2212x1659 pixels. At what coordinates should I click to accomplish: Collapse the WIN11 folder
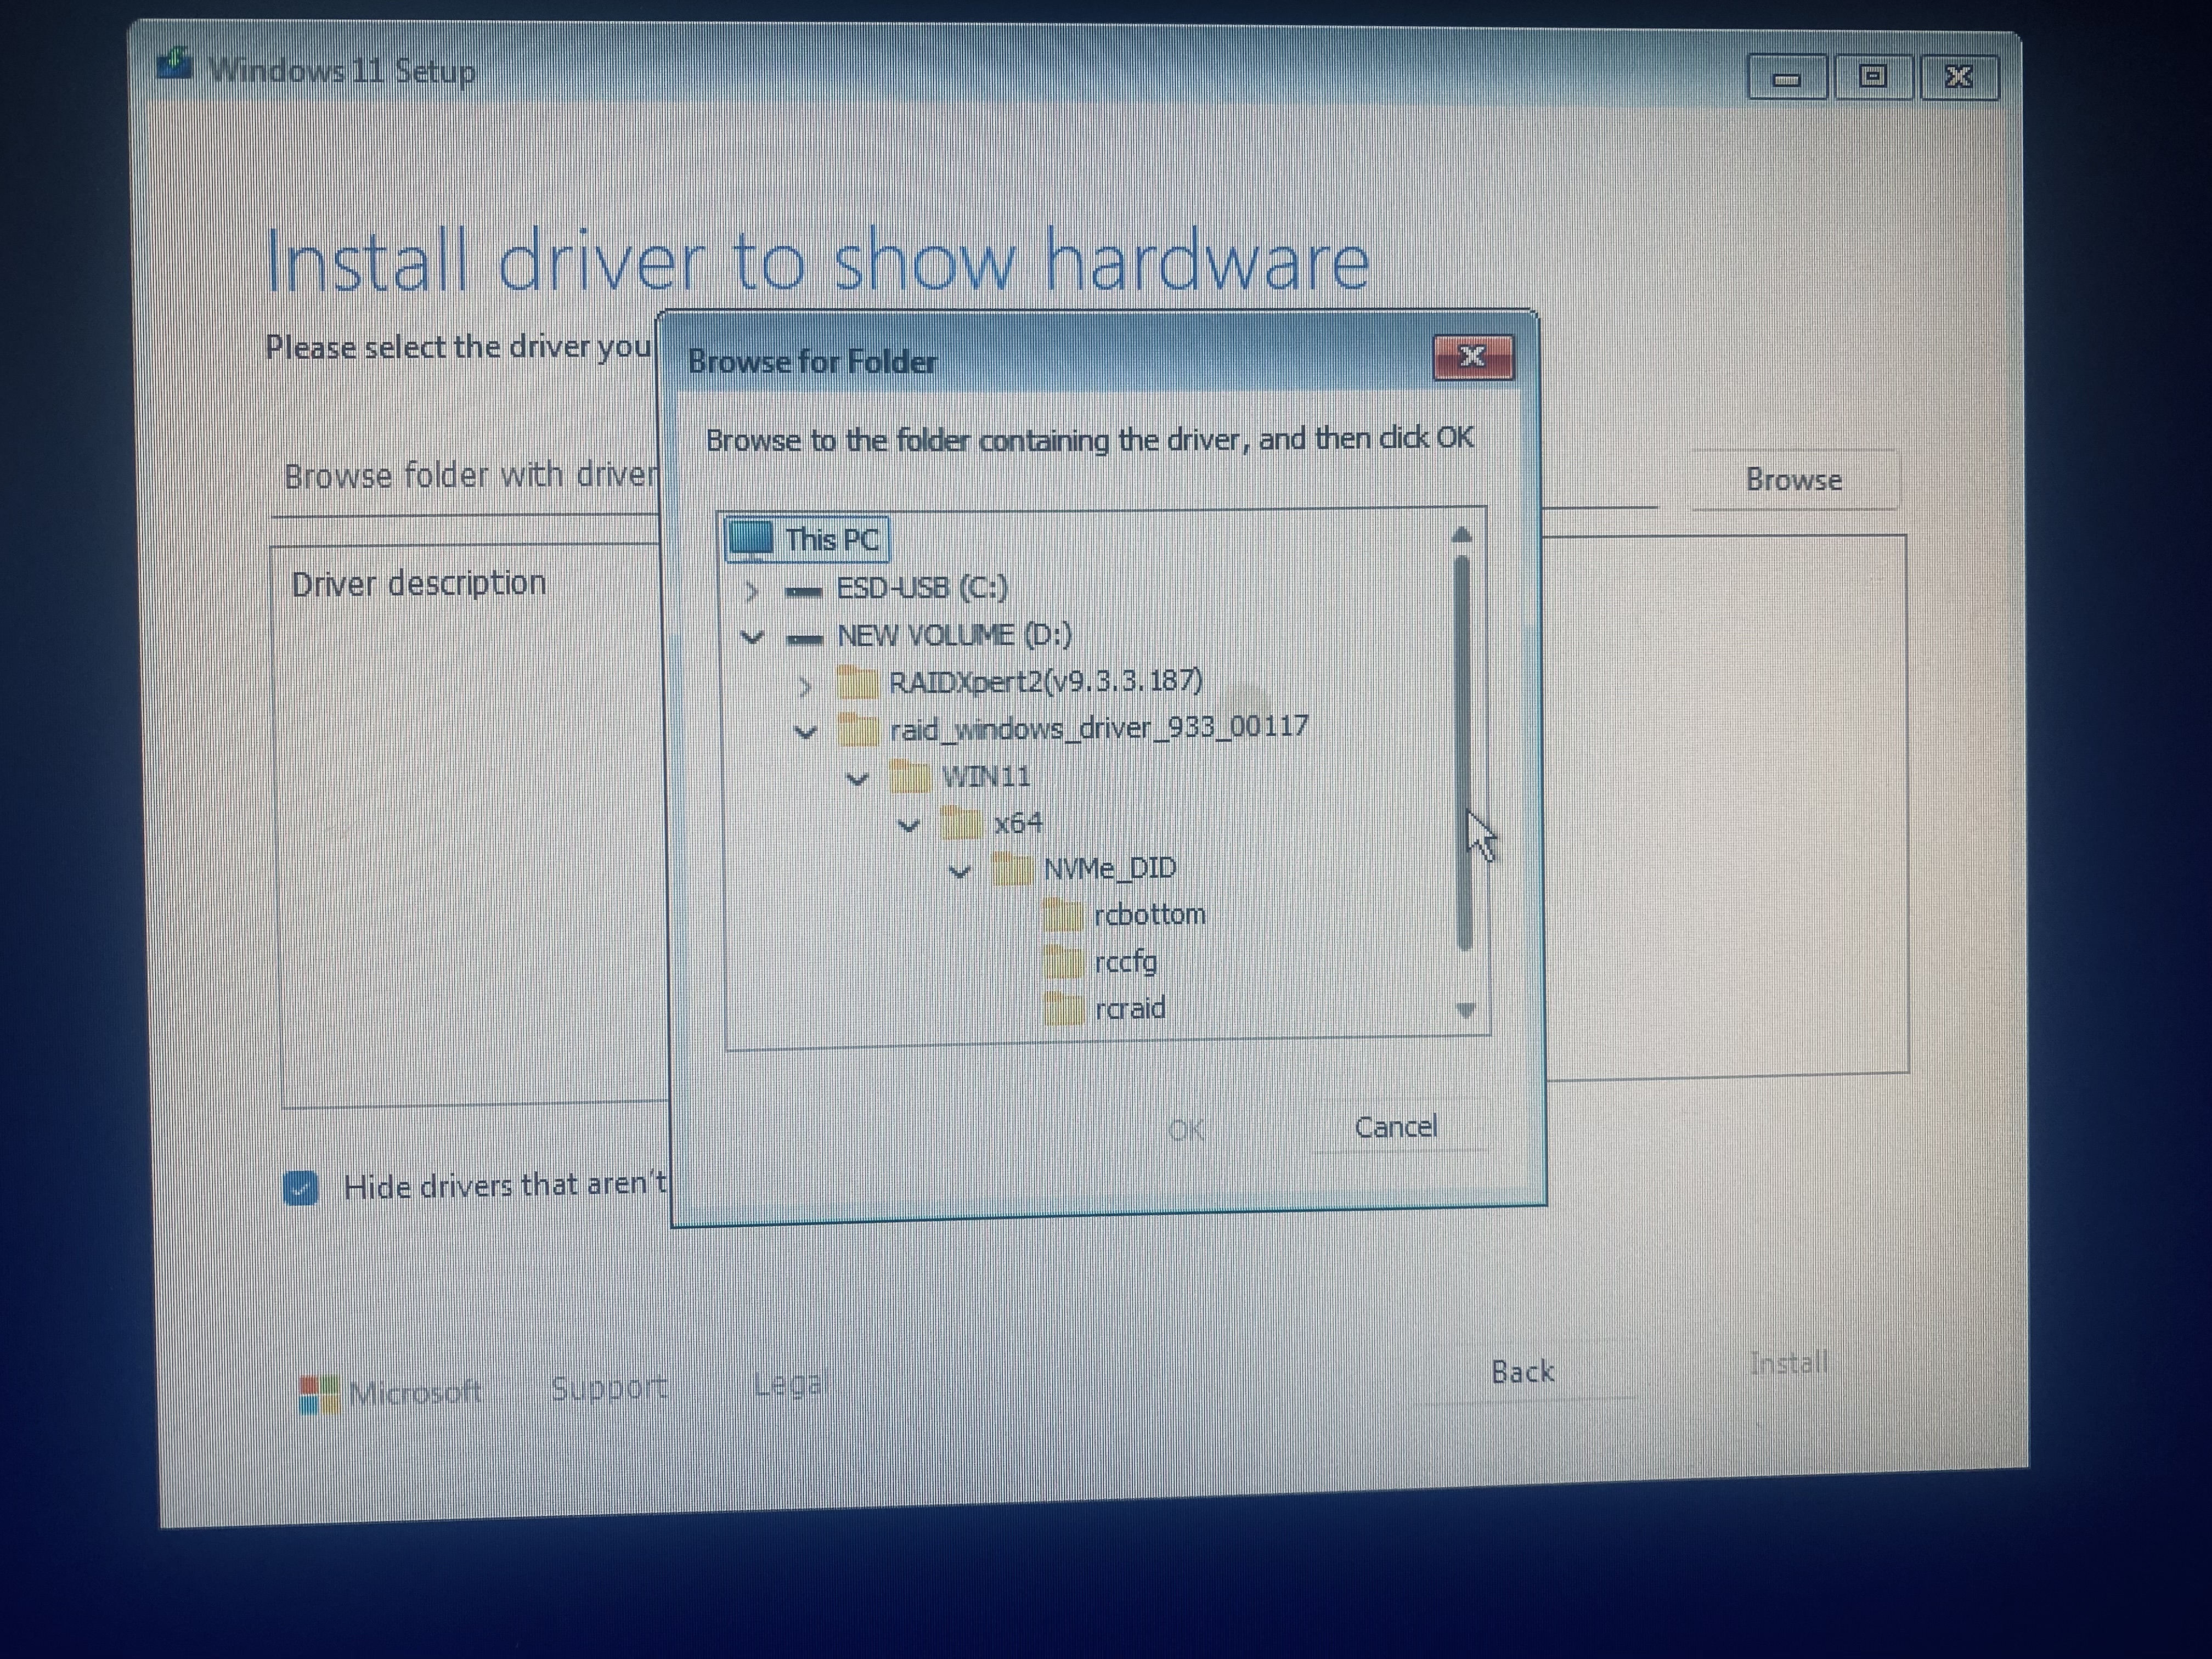coord(857,778)
